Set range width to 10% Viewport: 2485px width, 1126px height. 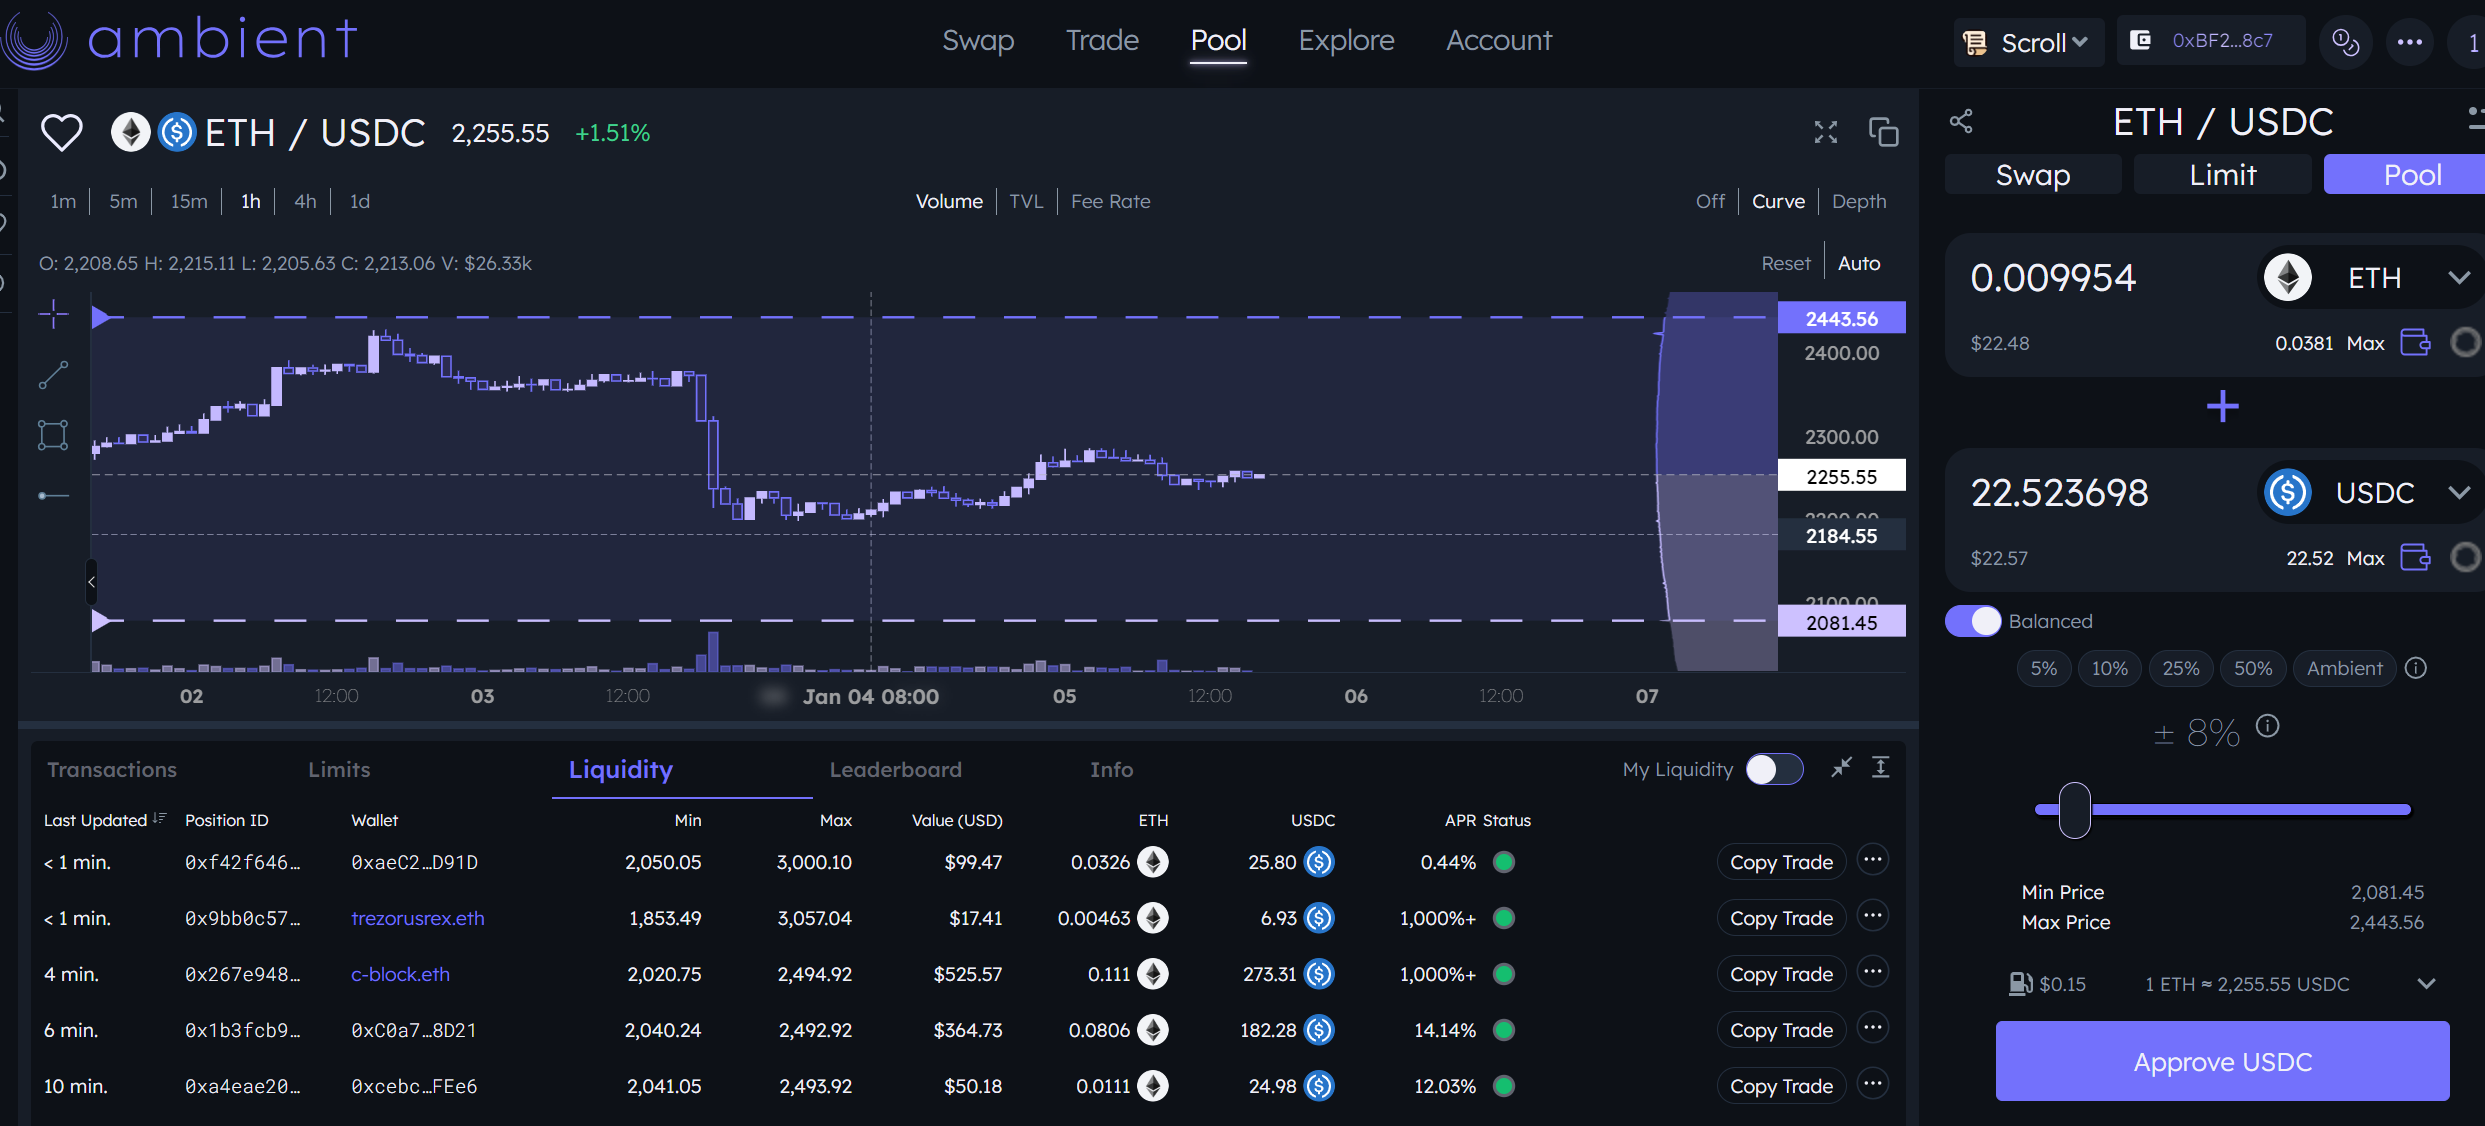[x=2109, y=668]
